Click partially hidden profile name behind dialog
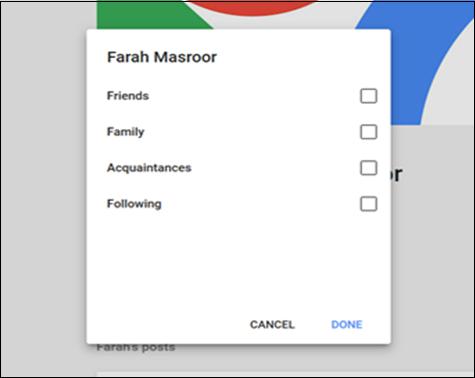The height and width of the screenshot is (378, 475). [x=396, y=174]
